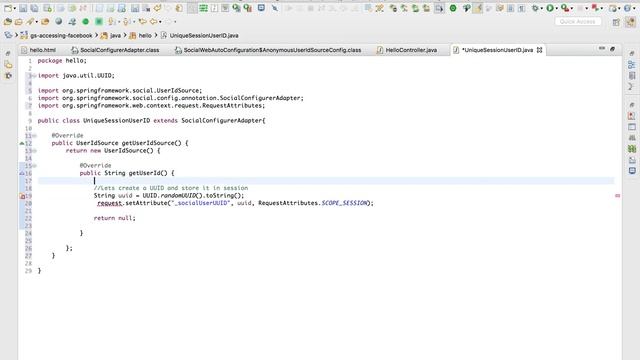
Task: Go to Next Annotation icon
Action: 111,22
